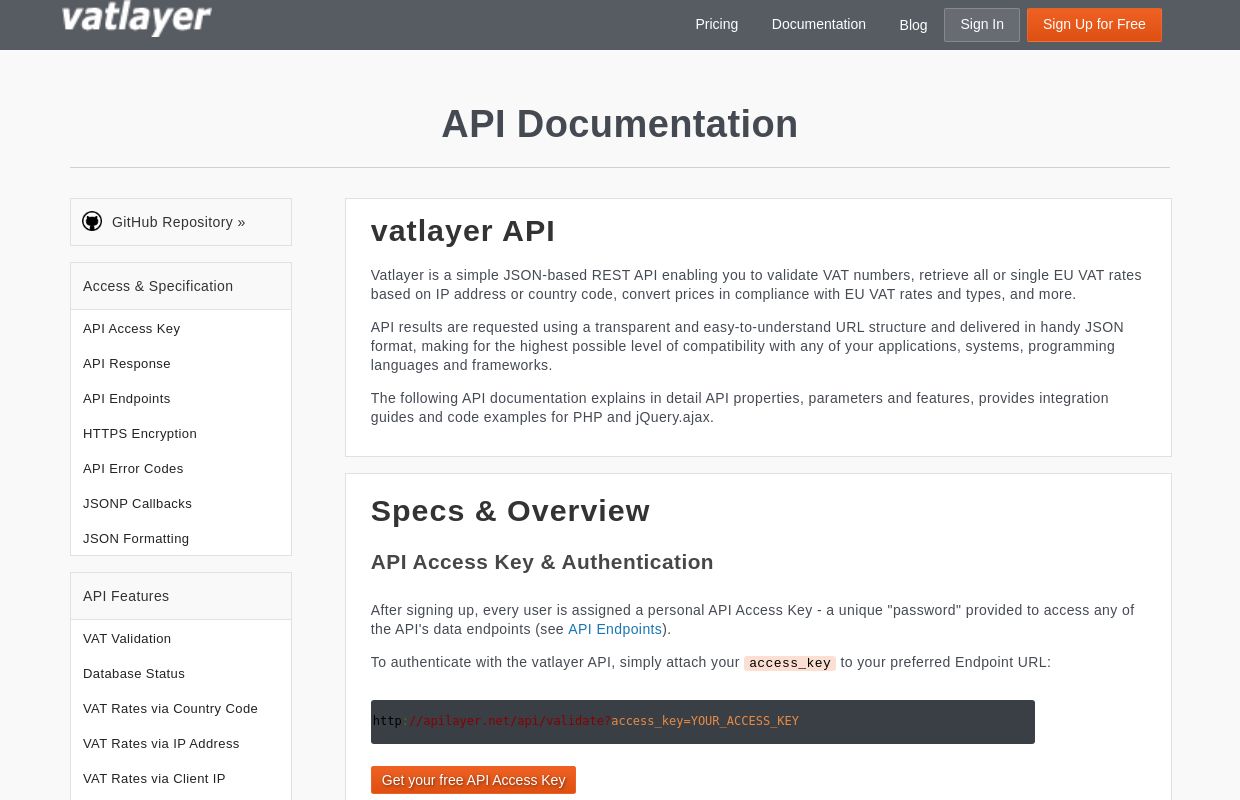Open Documentation in top navigation
Image resolution: width=1240 pixels, height=800 pixels.
819,24
